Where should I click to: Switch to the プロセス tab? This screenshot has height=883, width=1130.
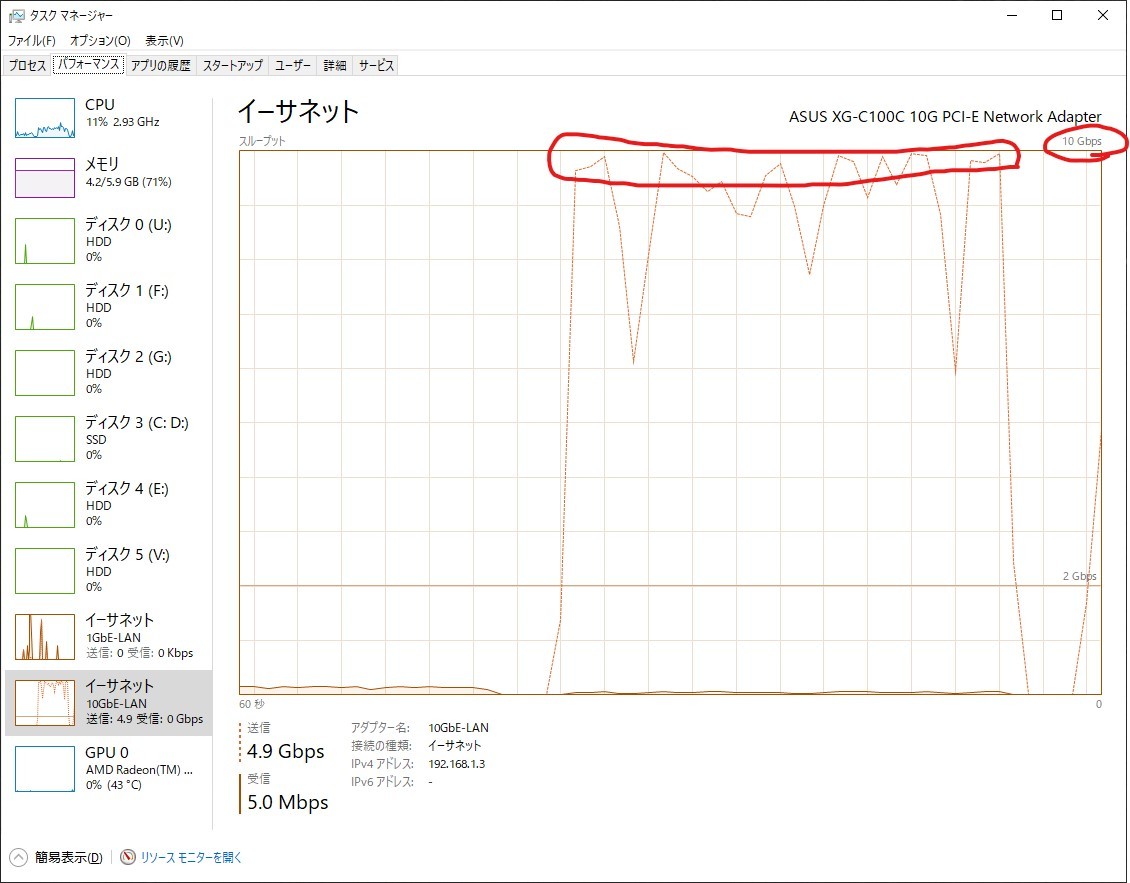click(27, 66)
